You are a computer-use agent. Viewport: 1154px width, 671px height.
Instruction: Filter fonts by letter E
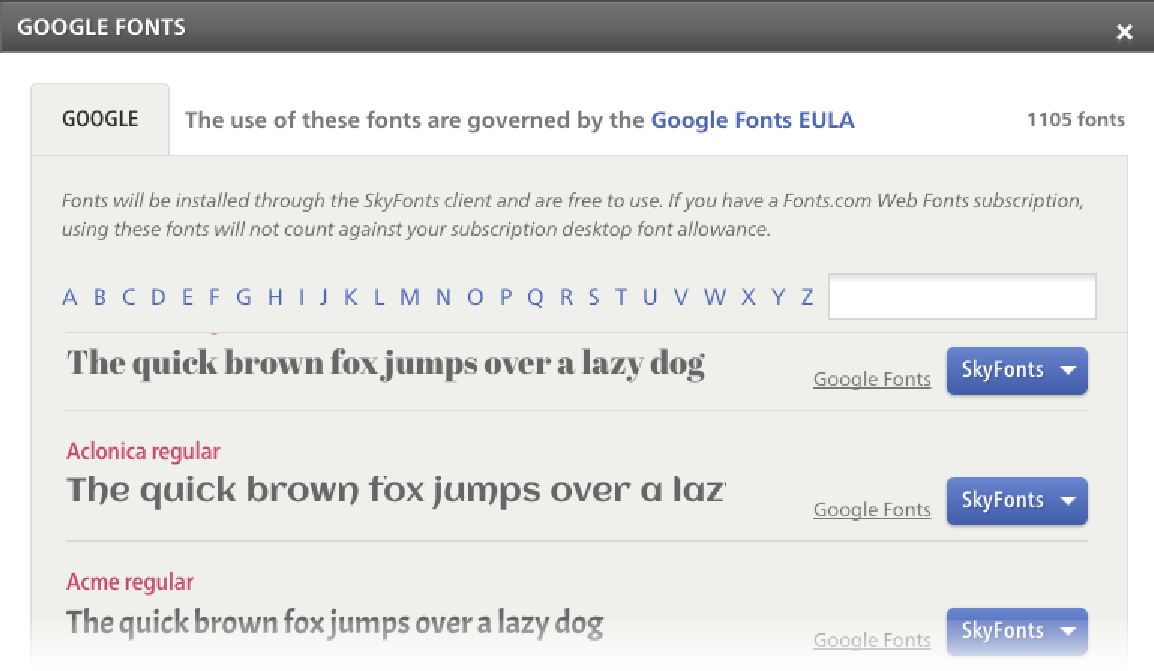(x=188, y=297)
